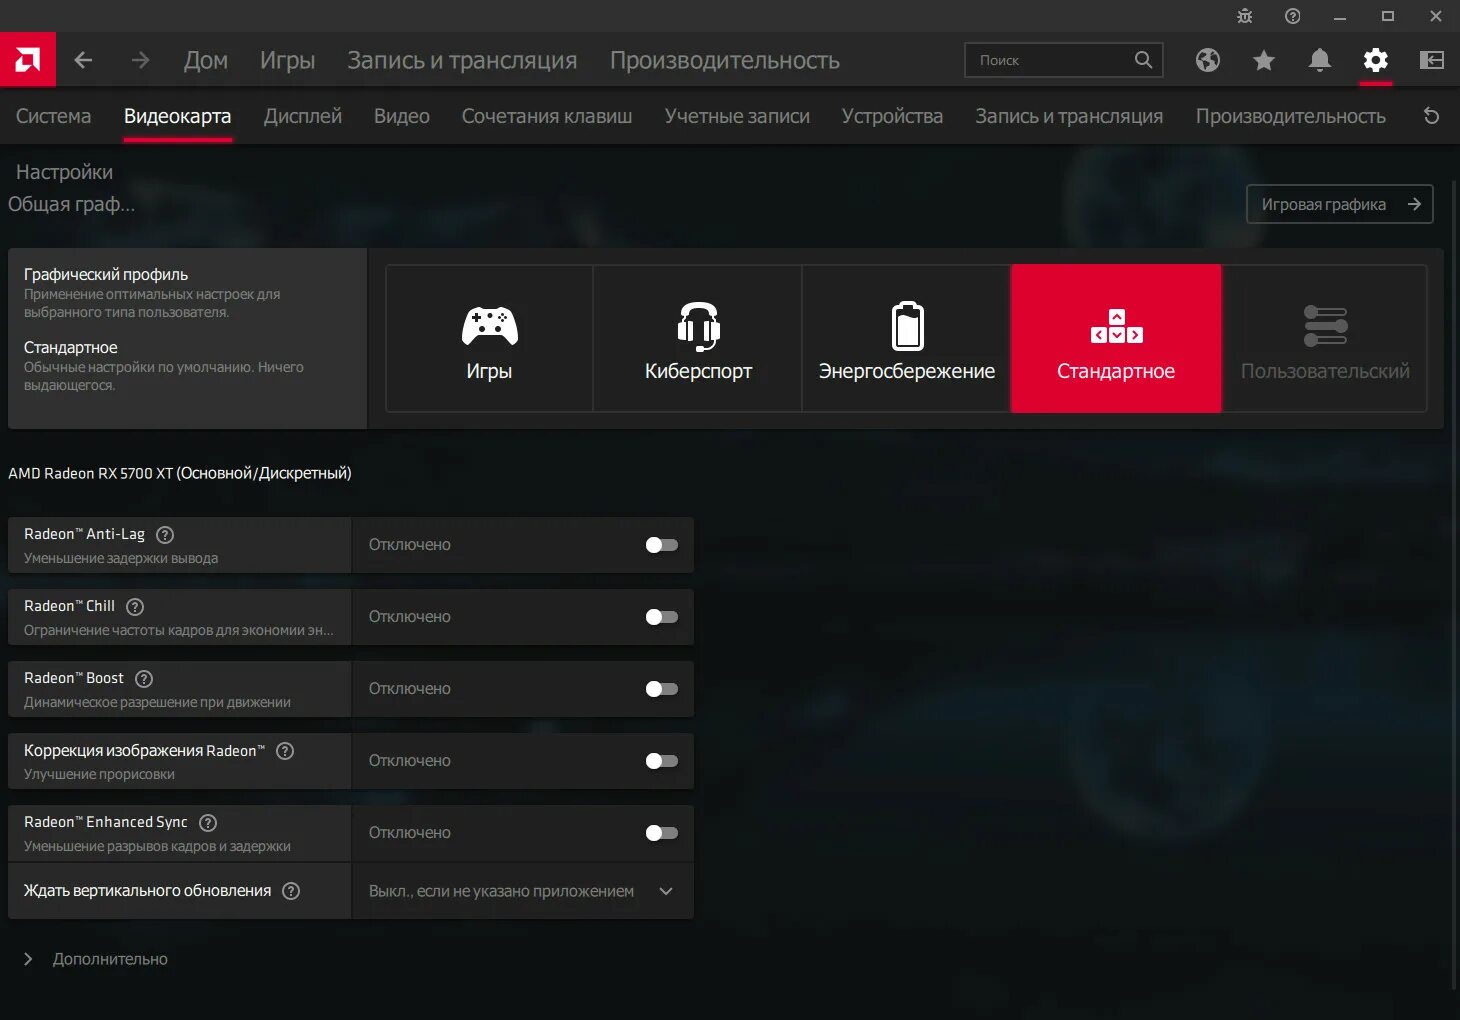Switch to Сочетания клавиш tab

tap(547, 116)
